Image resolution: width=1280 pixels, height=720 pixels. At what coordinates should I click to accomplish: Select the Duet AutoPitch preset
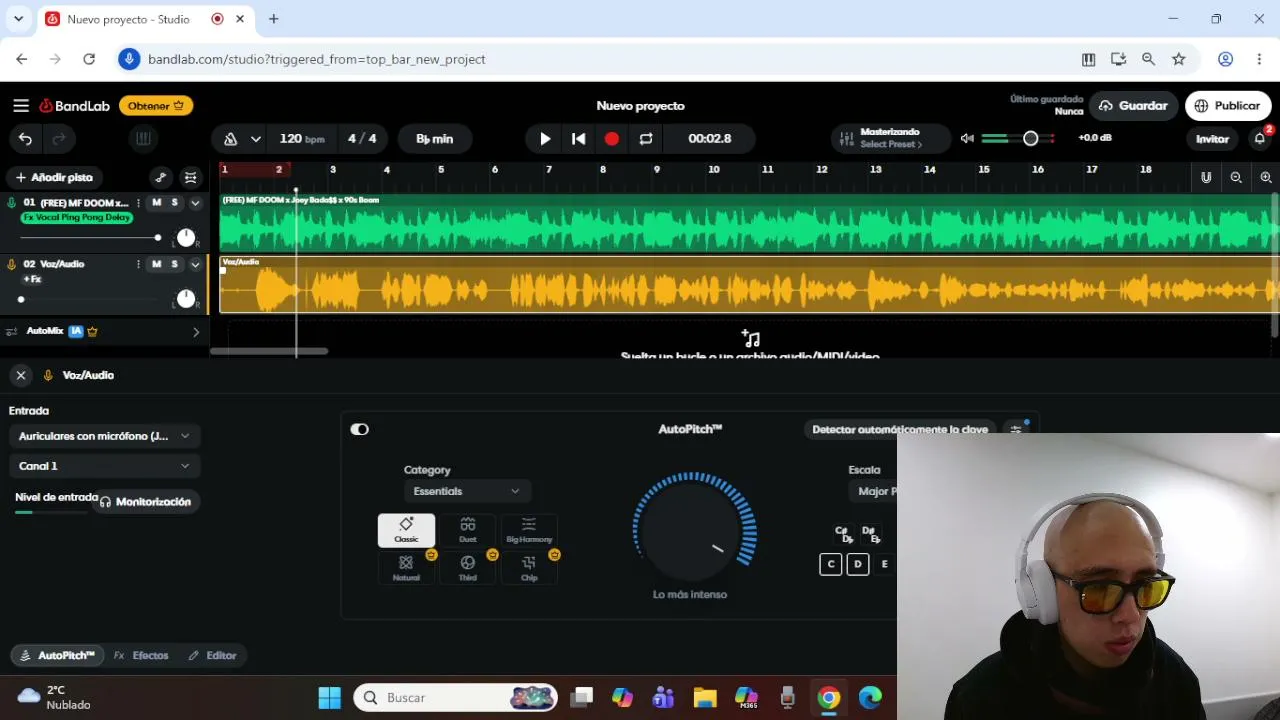point(467,530)
